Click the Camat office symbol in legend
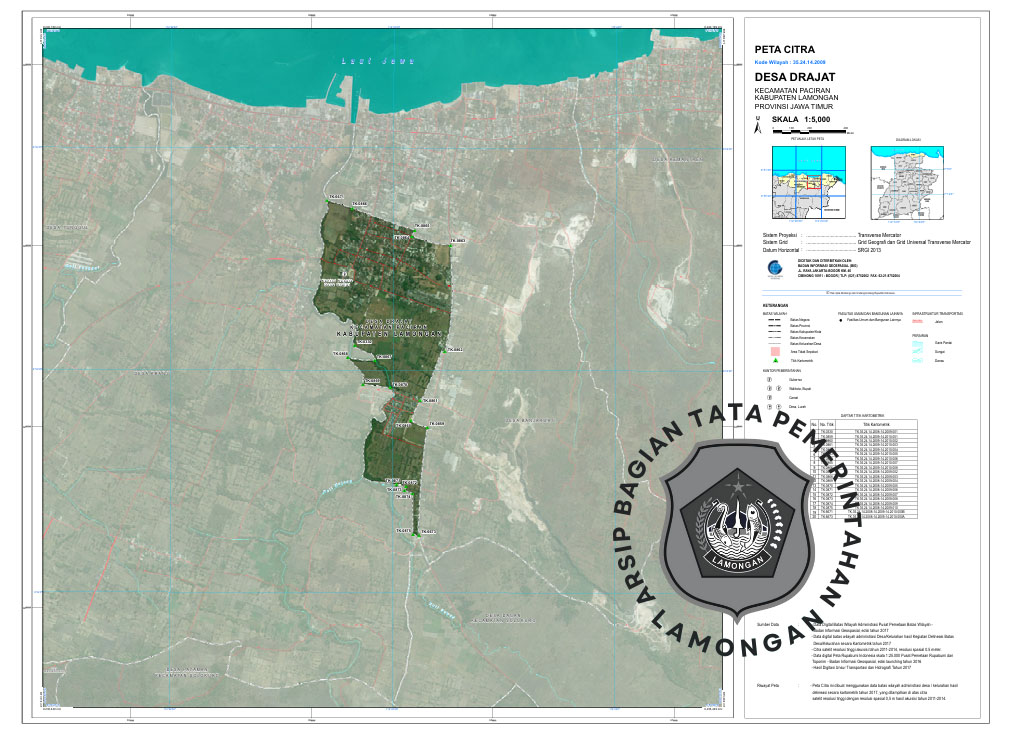 coord(769,397)
